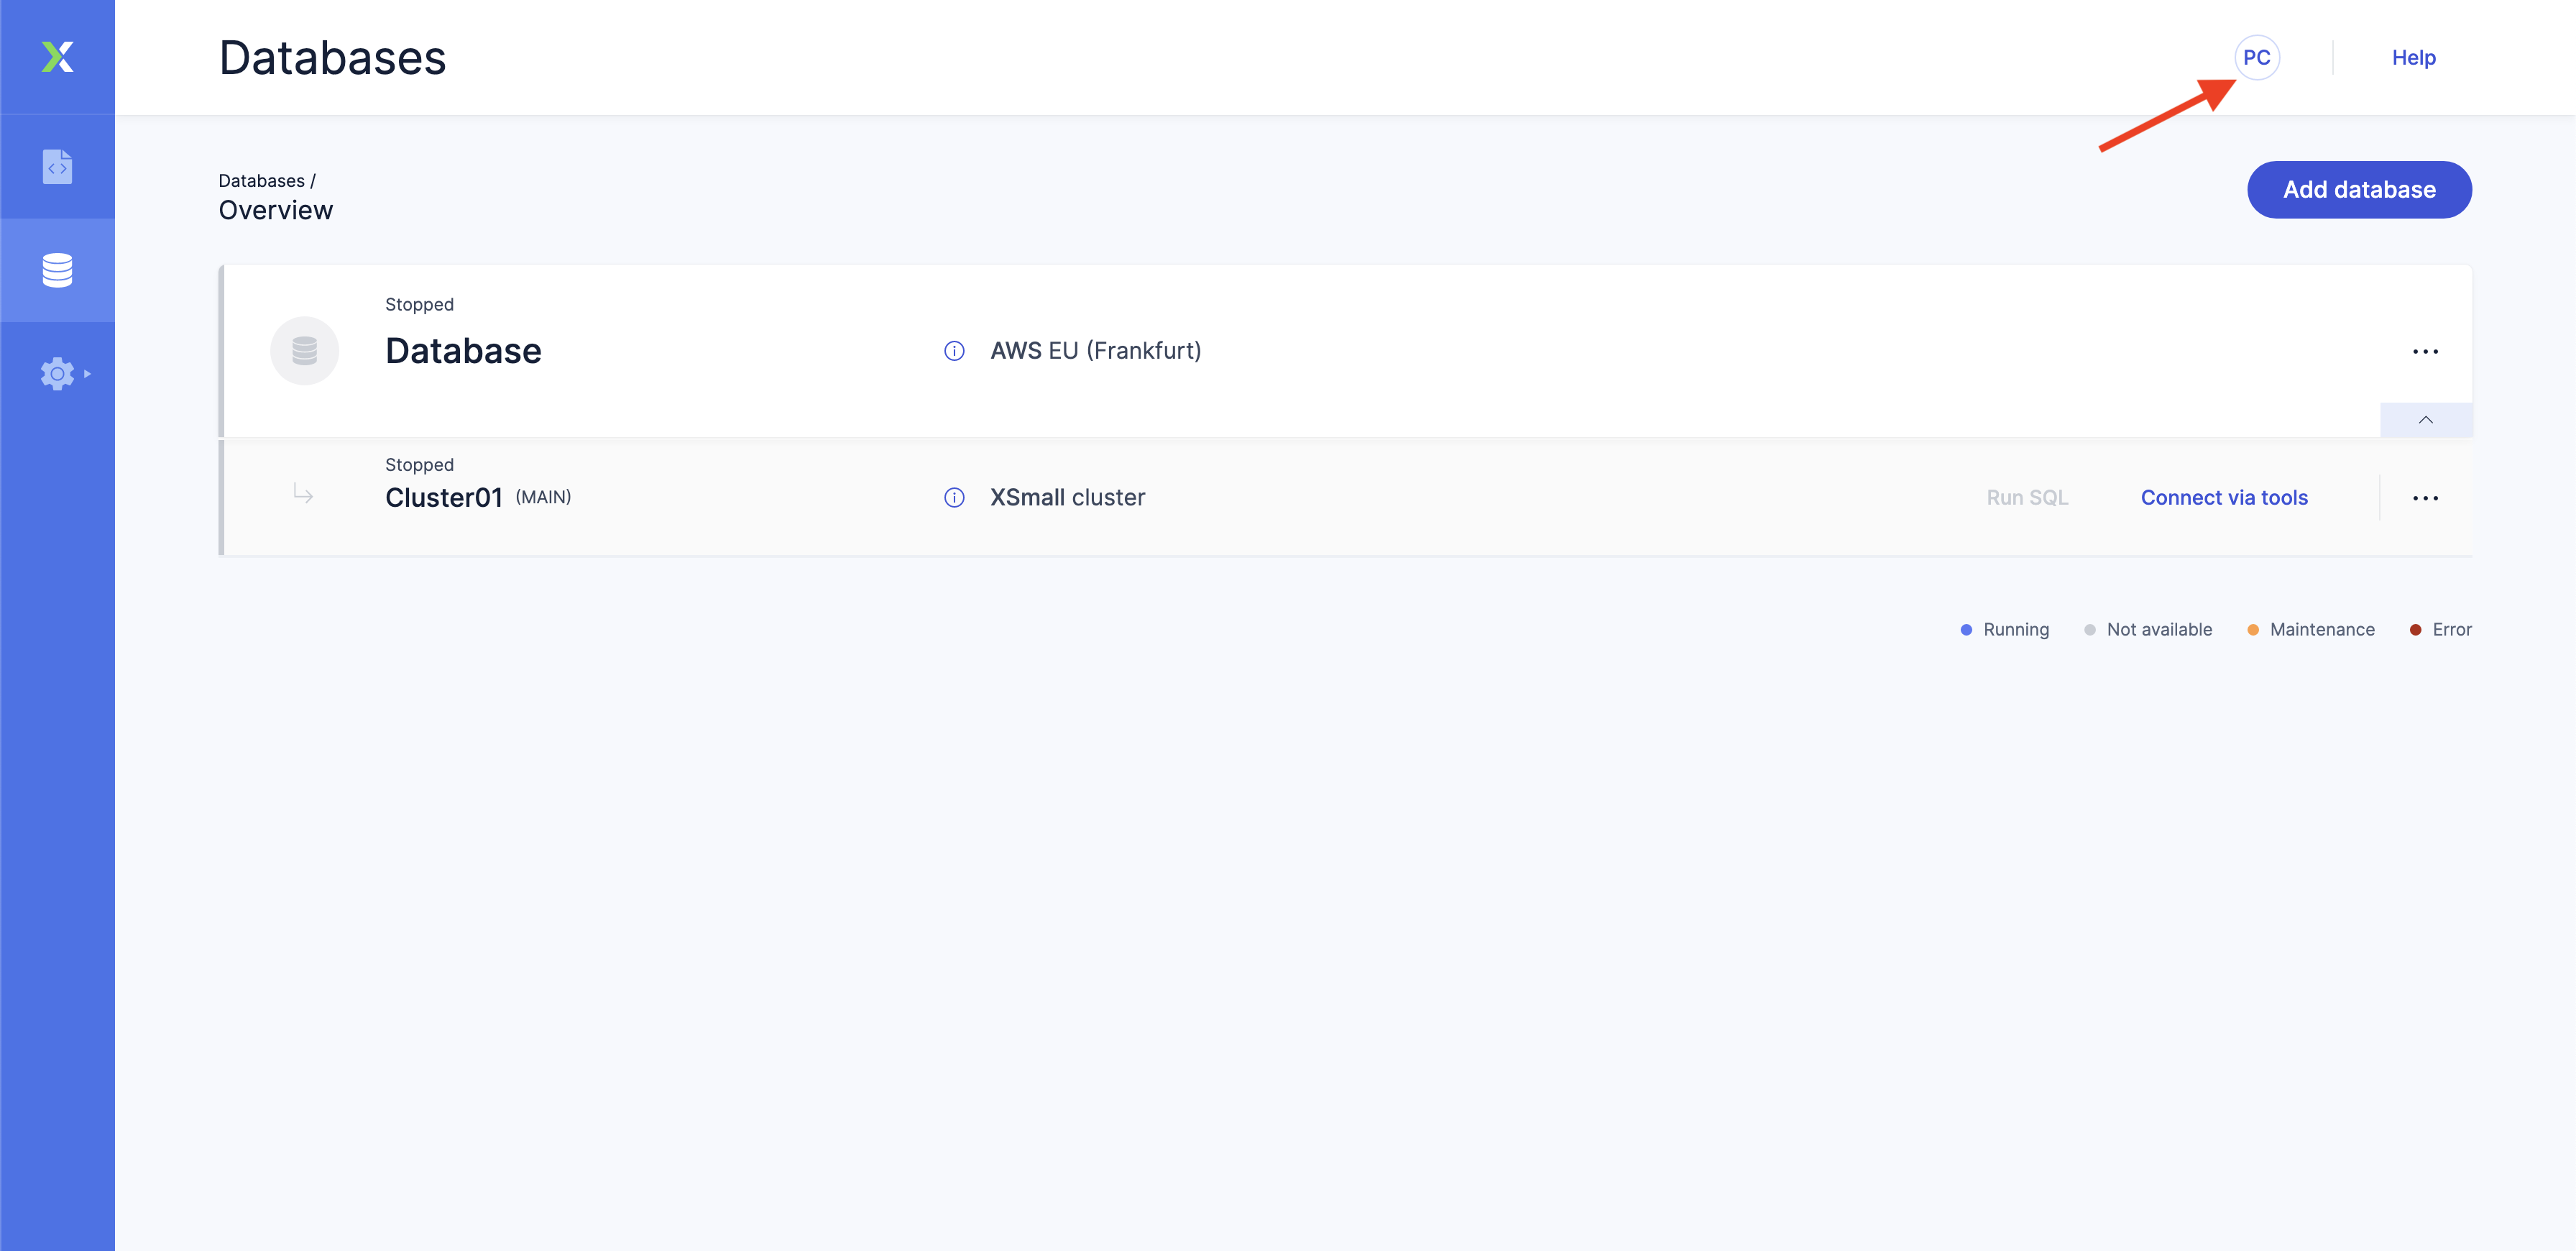Collapse the Database cluster list chevron
Screen dimensions: 2576x1251
click(x=2425, y=420)
